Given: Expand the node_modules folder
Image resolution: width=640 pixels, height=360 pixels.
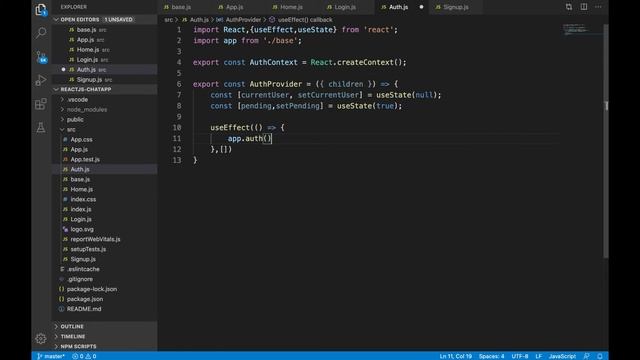Looking at the screenshot, I should point(87,110).
